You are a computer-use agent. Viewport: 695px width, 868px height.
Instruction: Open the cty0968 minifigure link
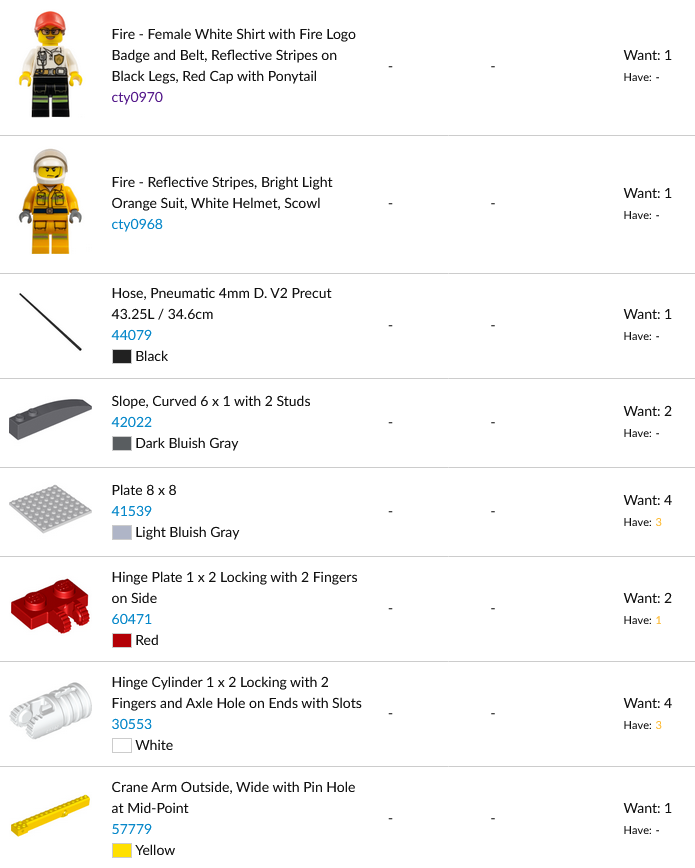(137, 224)
